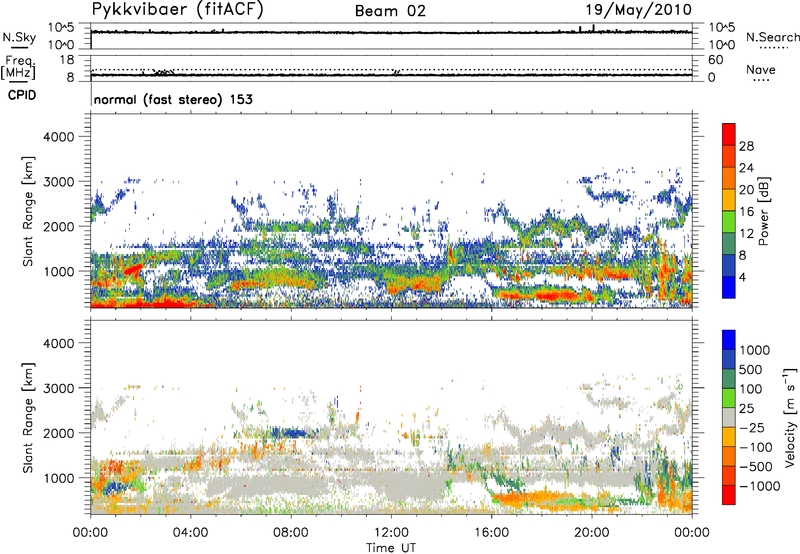Click the 'Velocity [m s-1]' colorbar label
800x554 pixels.
[790, 417]
